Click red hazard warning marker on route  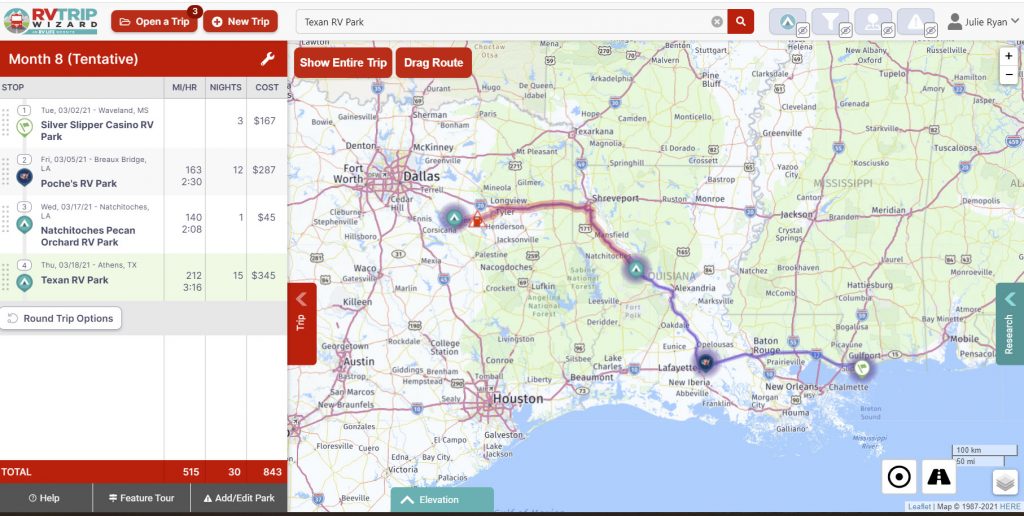tap(477, 220)
